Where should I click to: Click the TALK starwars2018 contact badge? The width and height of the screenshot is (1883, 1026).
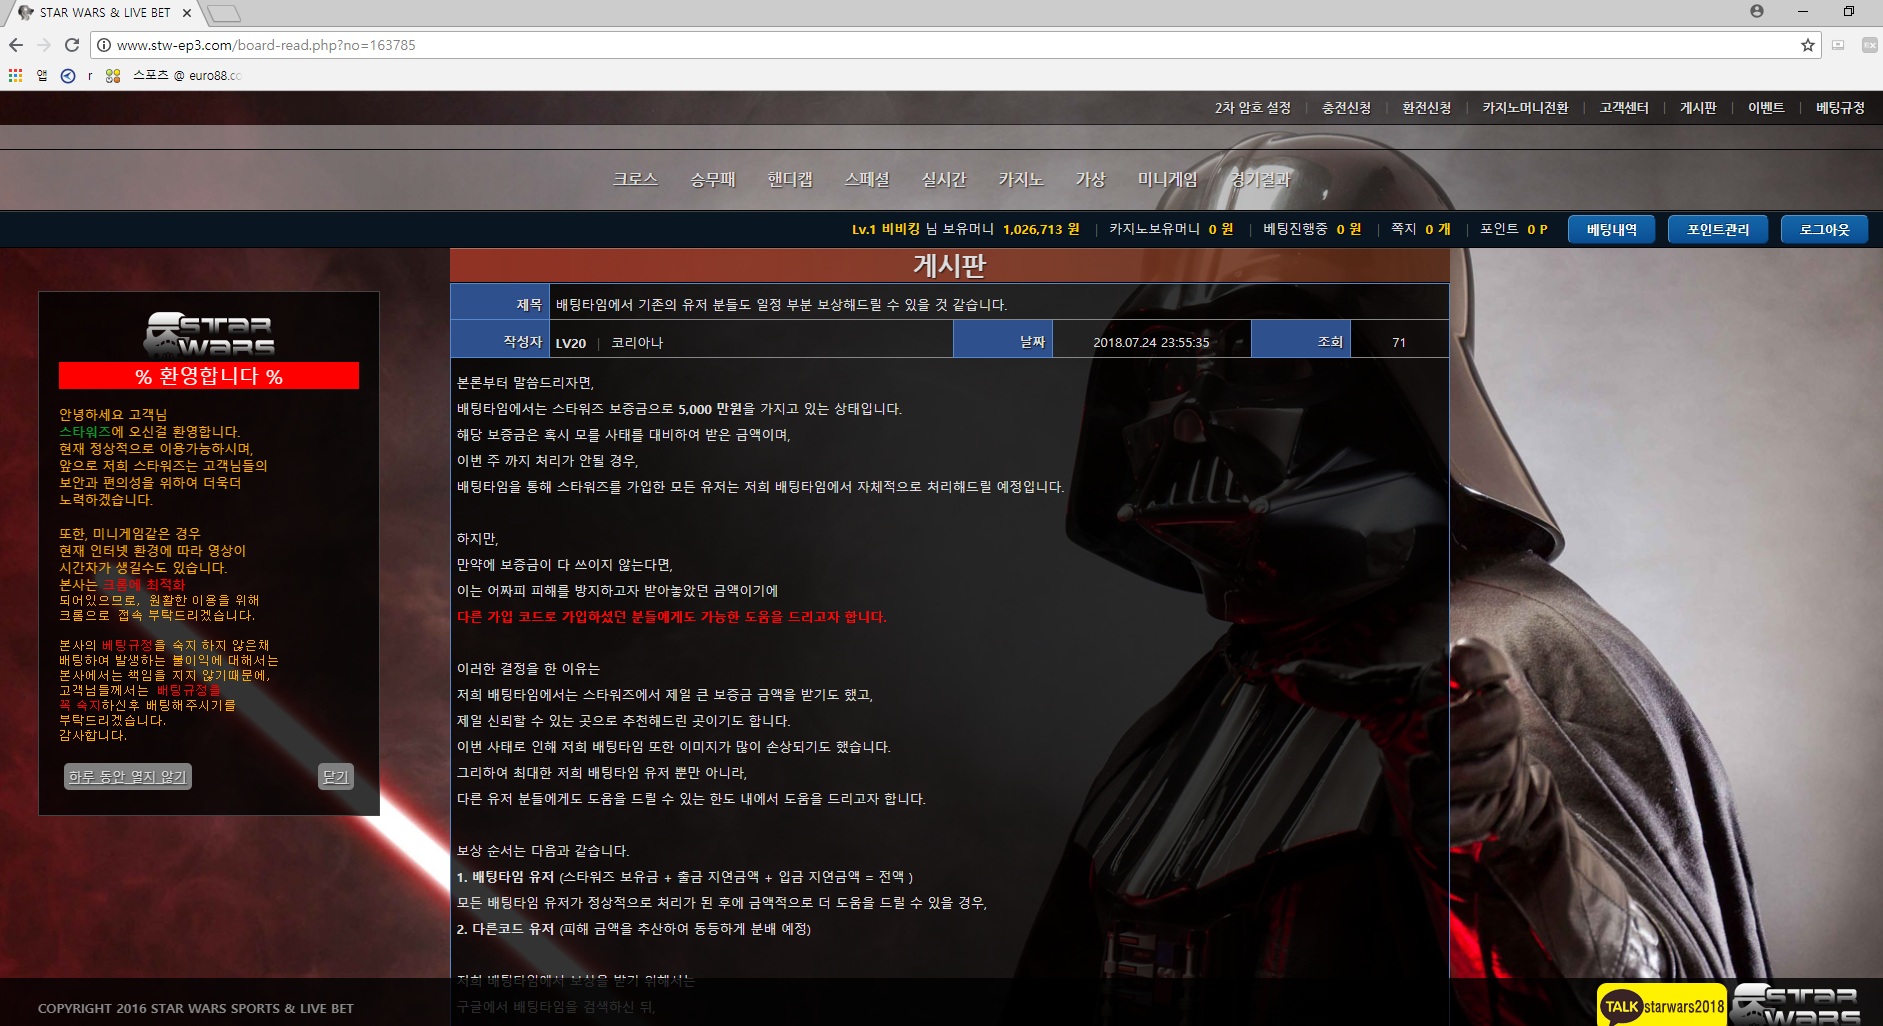[x=1662, y=1006]
